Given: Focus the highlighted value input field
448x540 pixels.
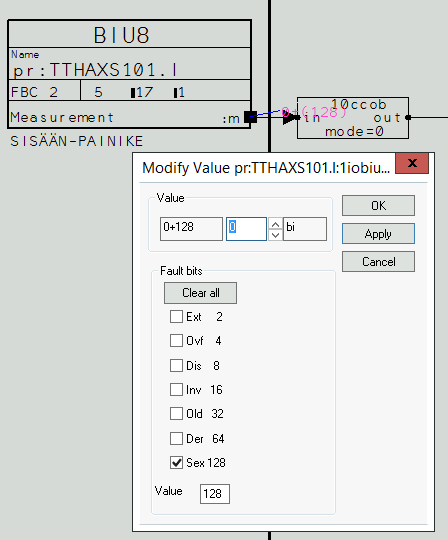Looking at the screenshot, I should (x=246, y=229).
